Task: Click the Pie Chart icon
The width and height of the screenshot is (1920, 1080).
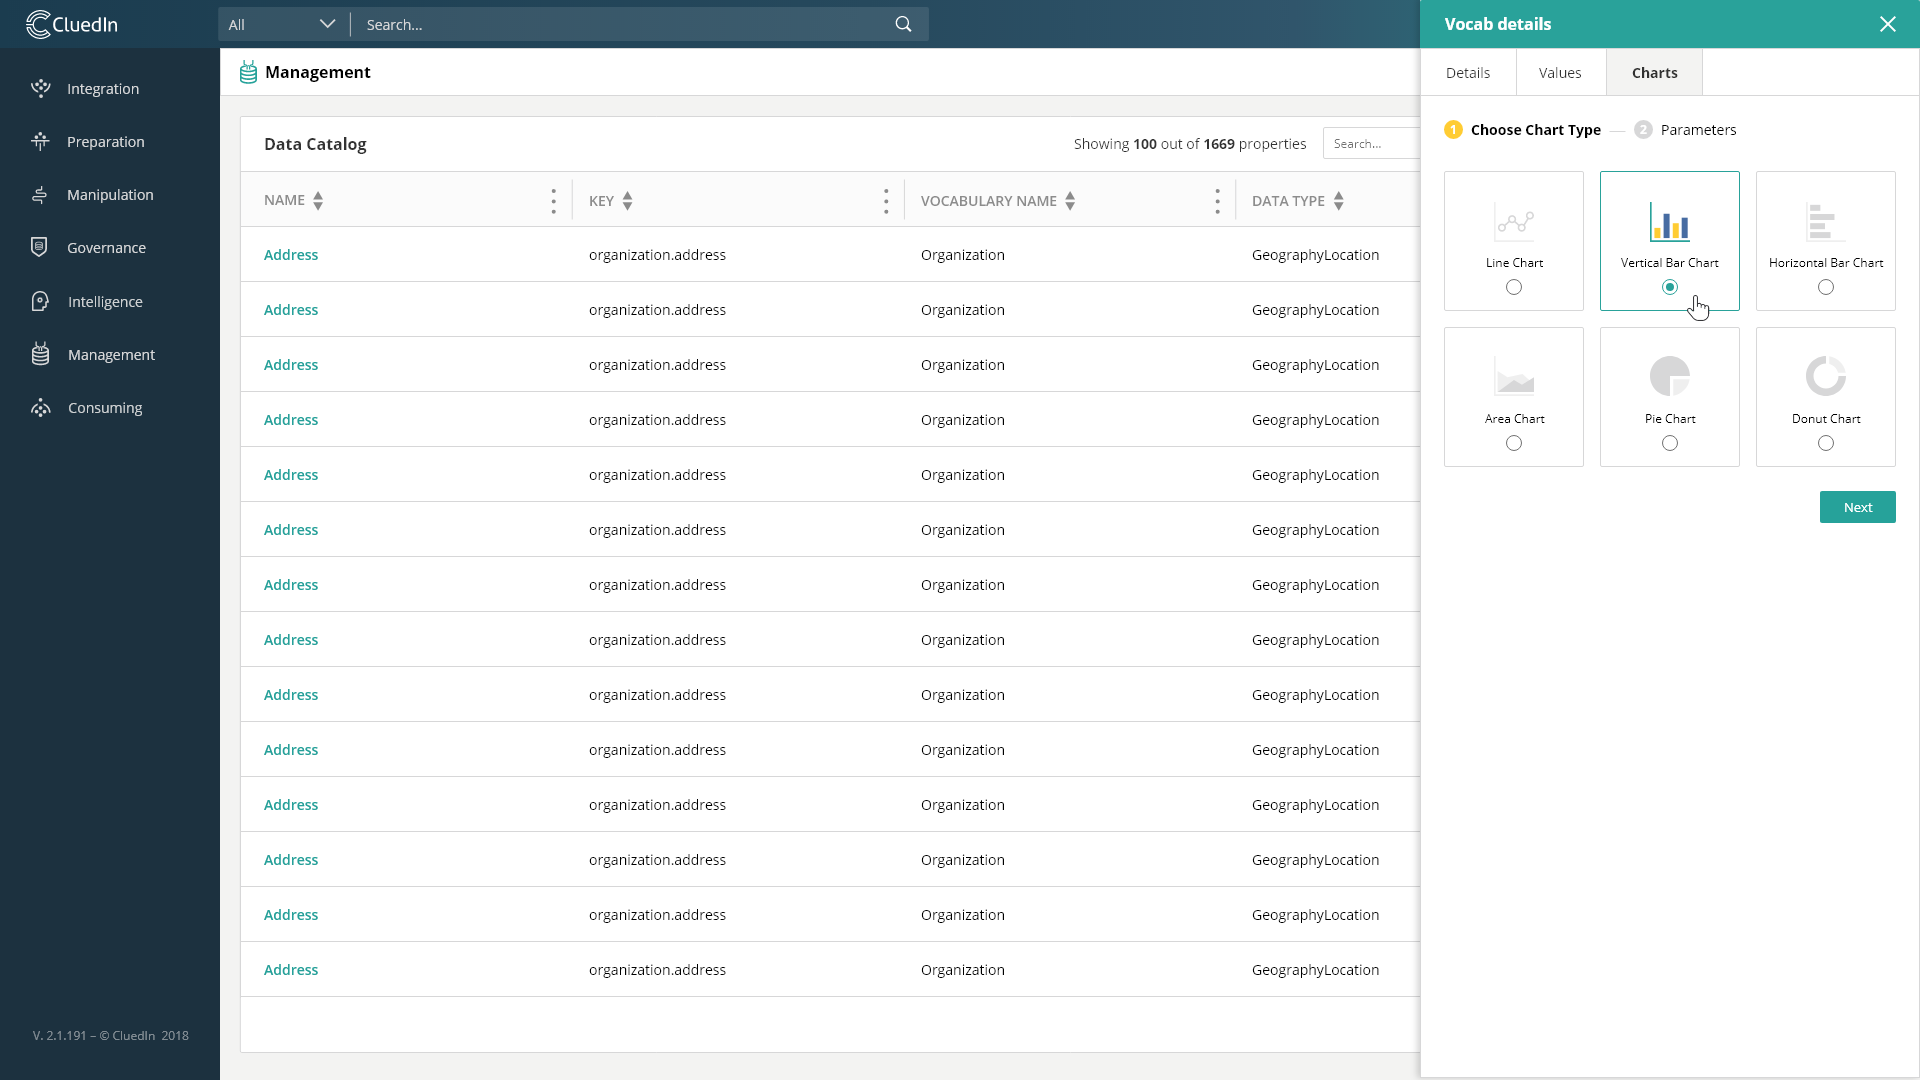Action: click(x=1670, y=377)
